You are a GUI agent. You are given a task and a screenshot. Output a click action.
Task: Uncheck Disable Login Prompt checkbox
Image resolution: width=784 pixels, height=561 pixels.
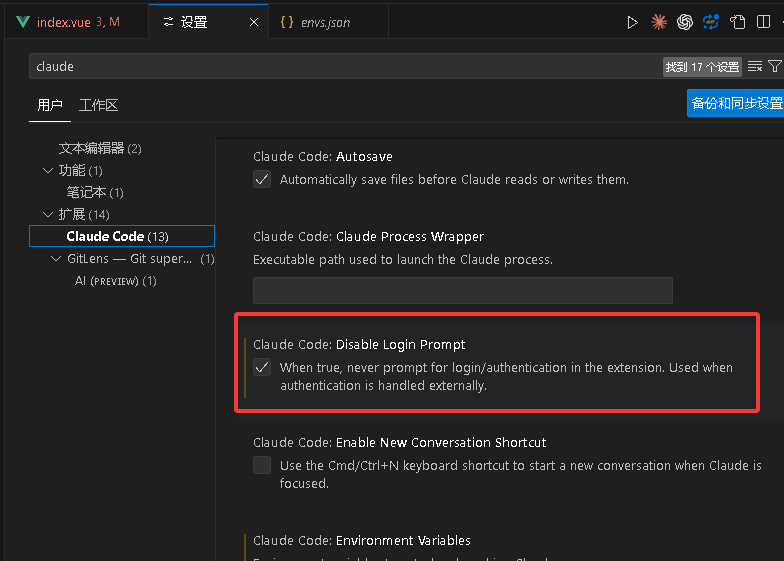coord(262,368)
